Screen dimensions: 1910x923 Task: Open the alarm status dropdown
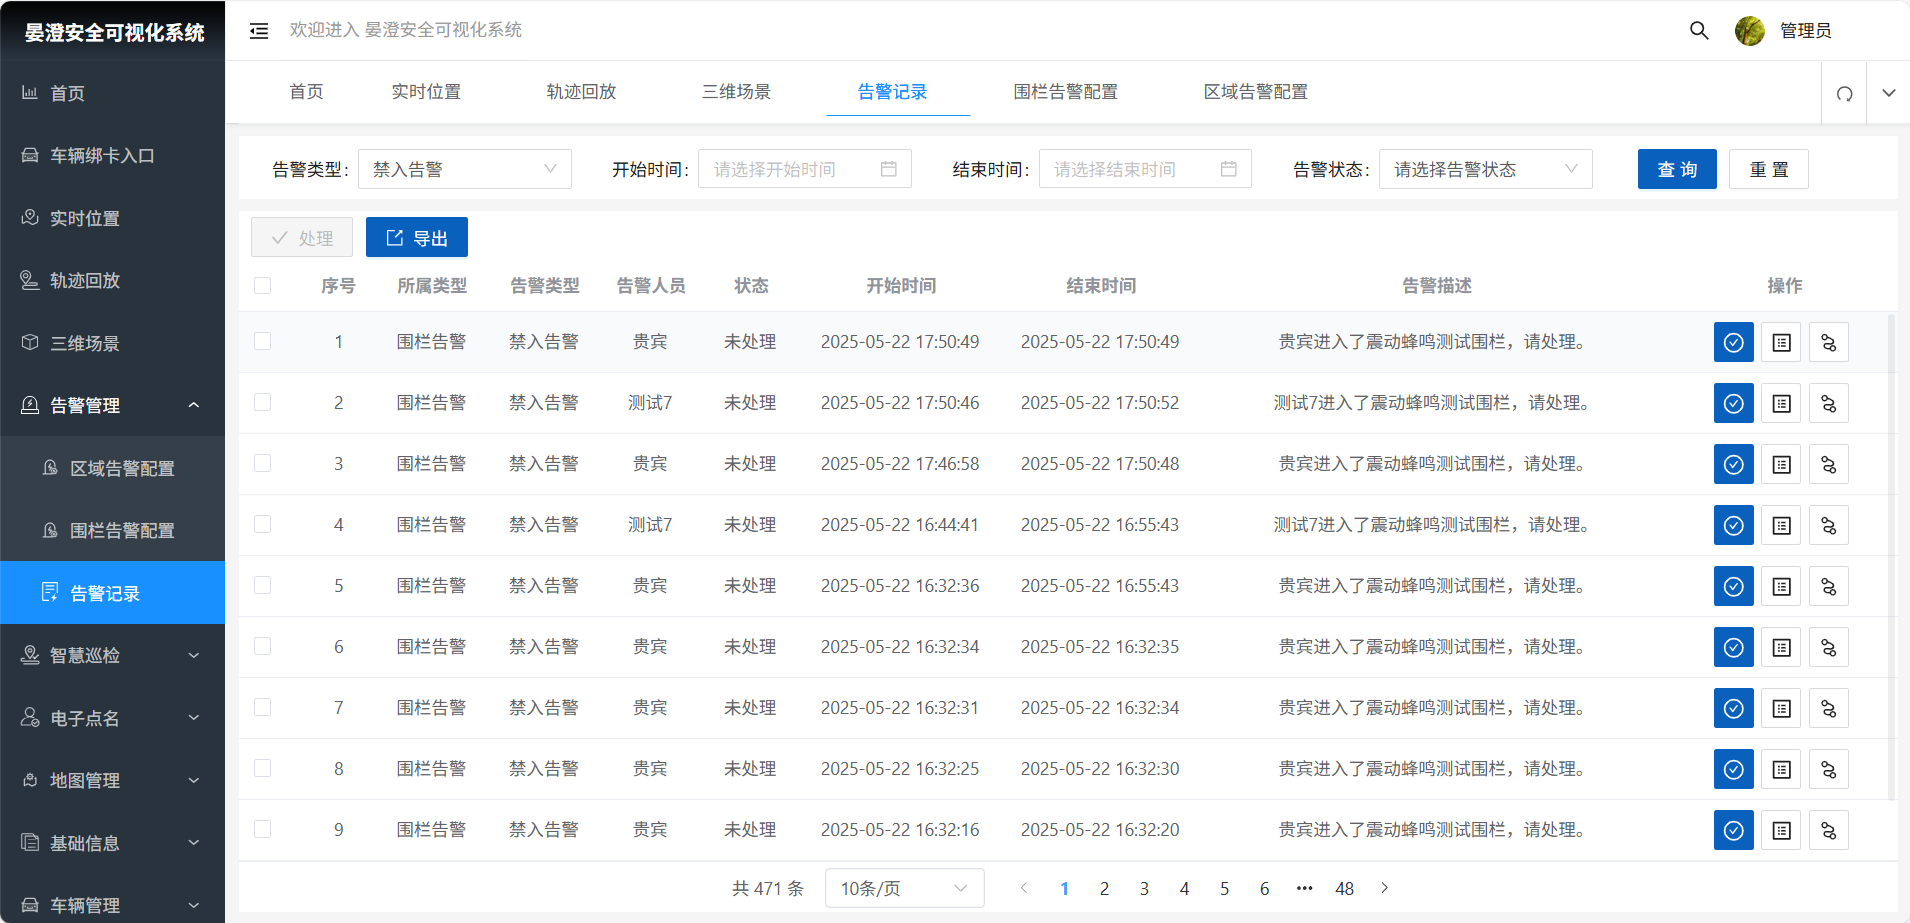coord(1484,169)
